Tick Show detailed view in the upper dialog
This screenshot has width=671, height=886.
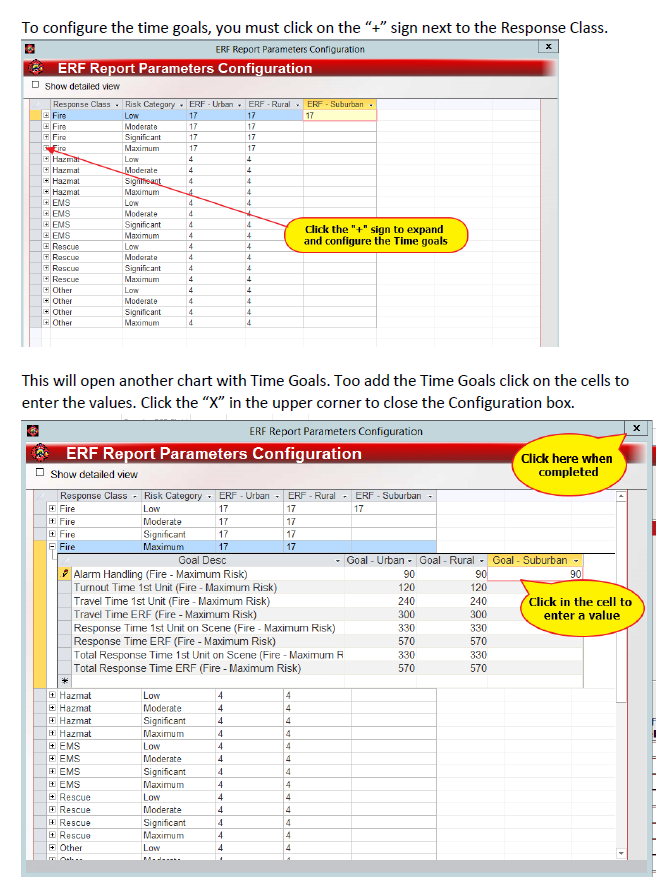[36, 85]
